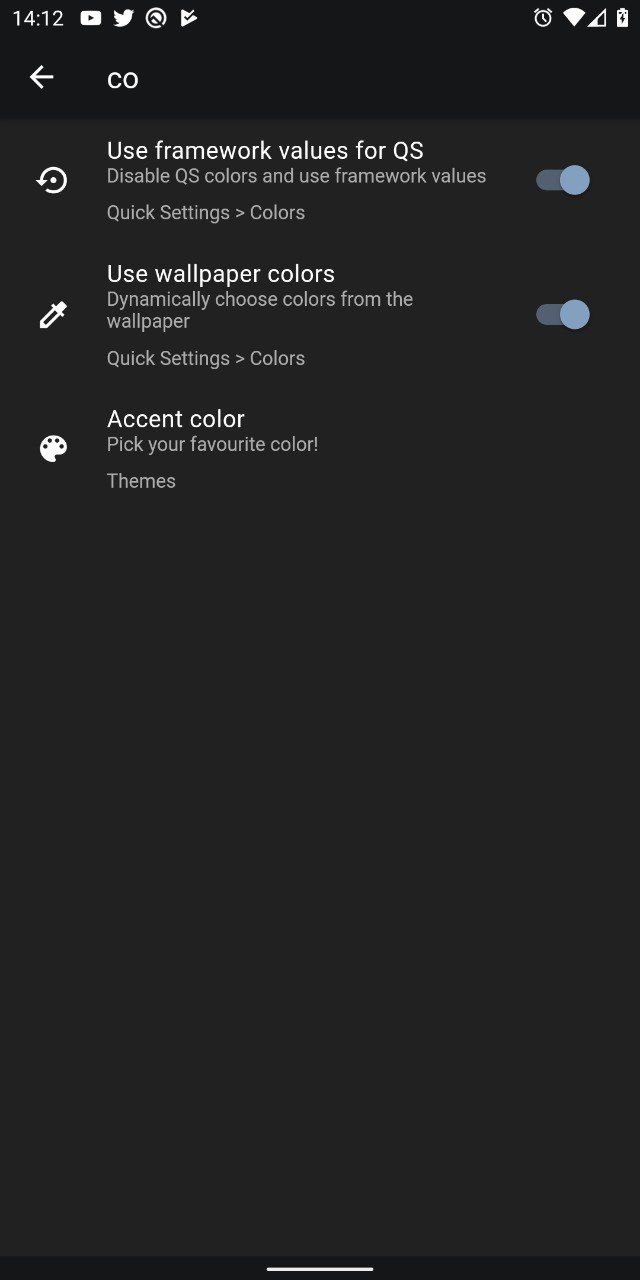Tap the battery icon in status bar
The width and height of the screenshot is (640, 1280).
[x=622, y=17]
